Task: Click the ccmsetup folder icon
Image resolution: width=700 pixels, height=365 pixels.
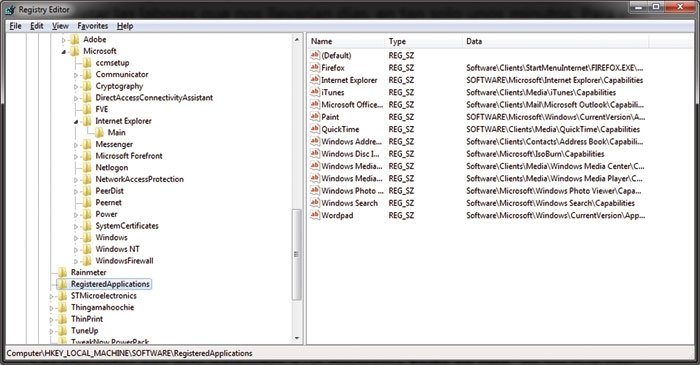Action: [87, 63]
